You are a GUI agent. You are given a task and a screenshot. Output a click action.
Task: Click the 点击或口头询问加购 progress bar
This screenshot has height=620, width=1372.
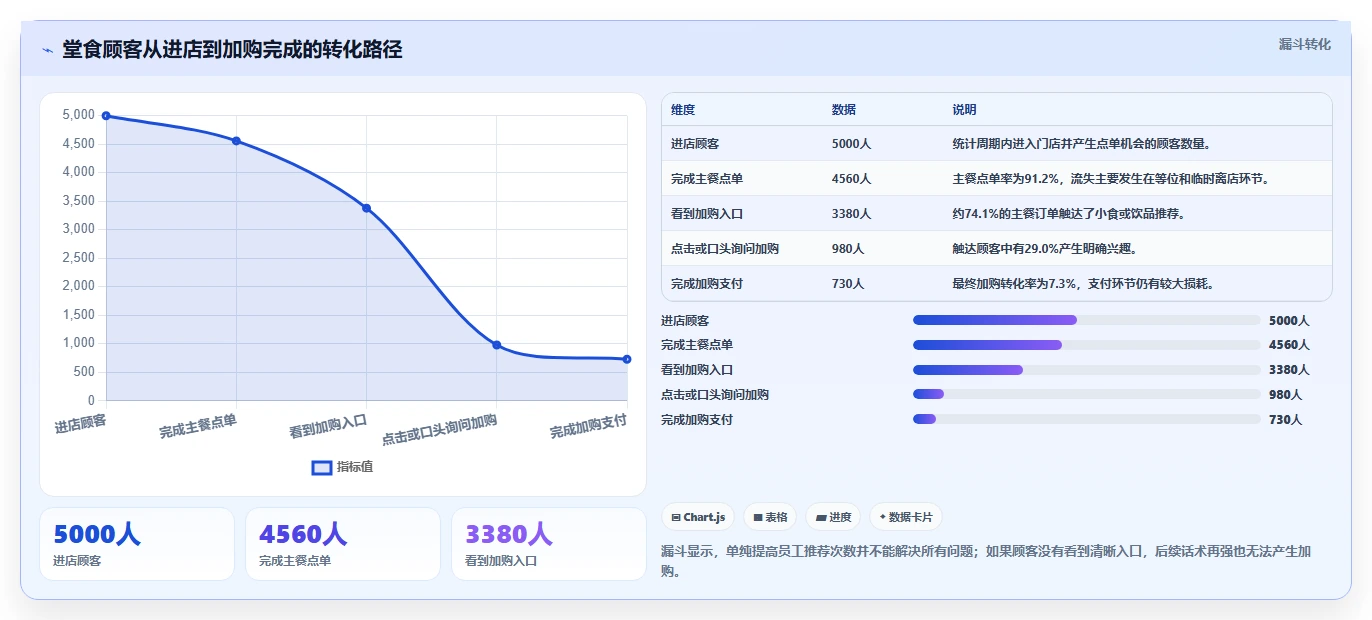[1086, 395]
